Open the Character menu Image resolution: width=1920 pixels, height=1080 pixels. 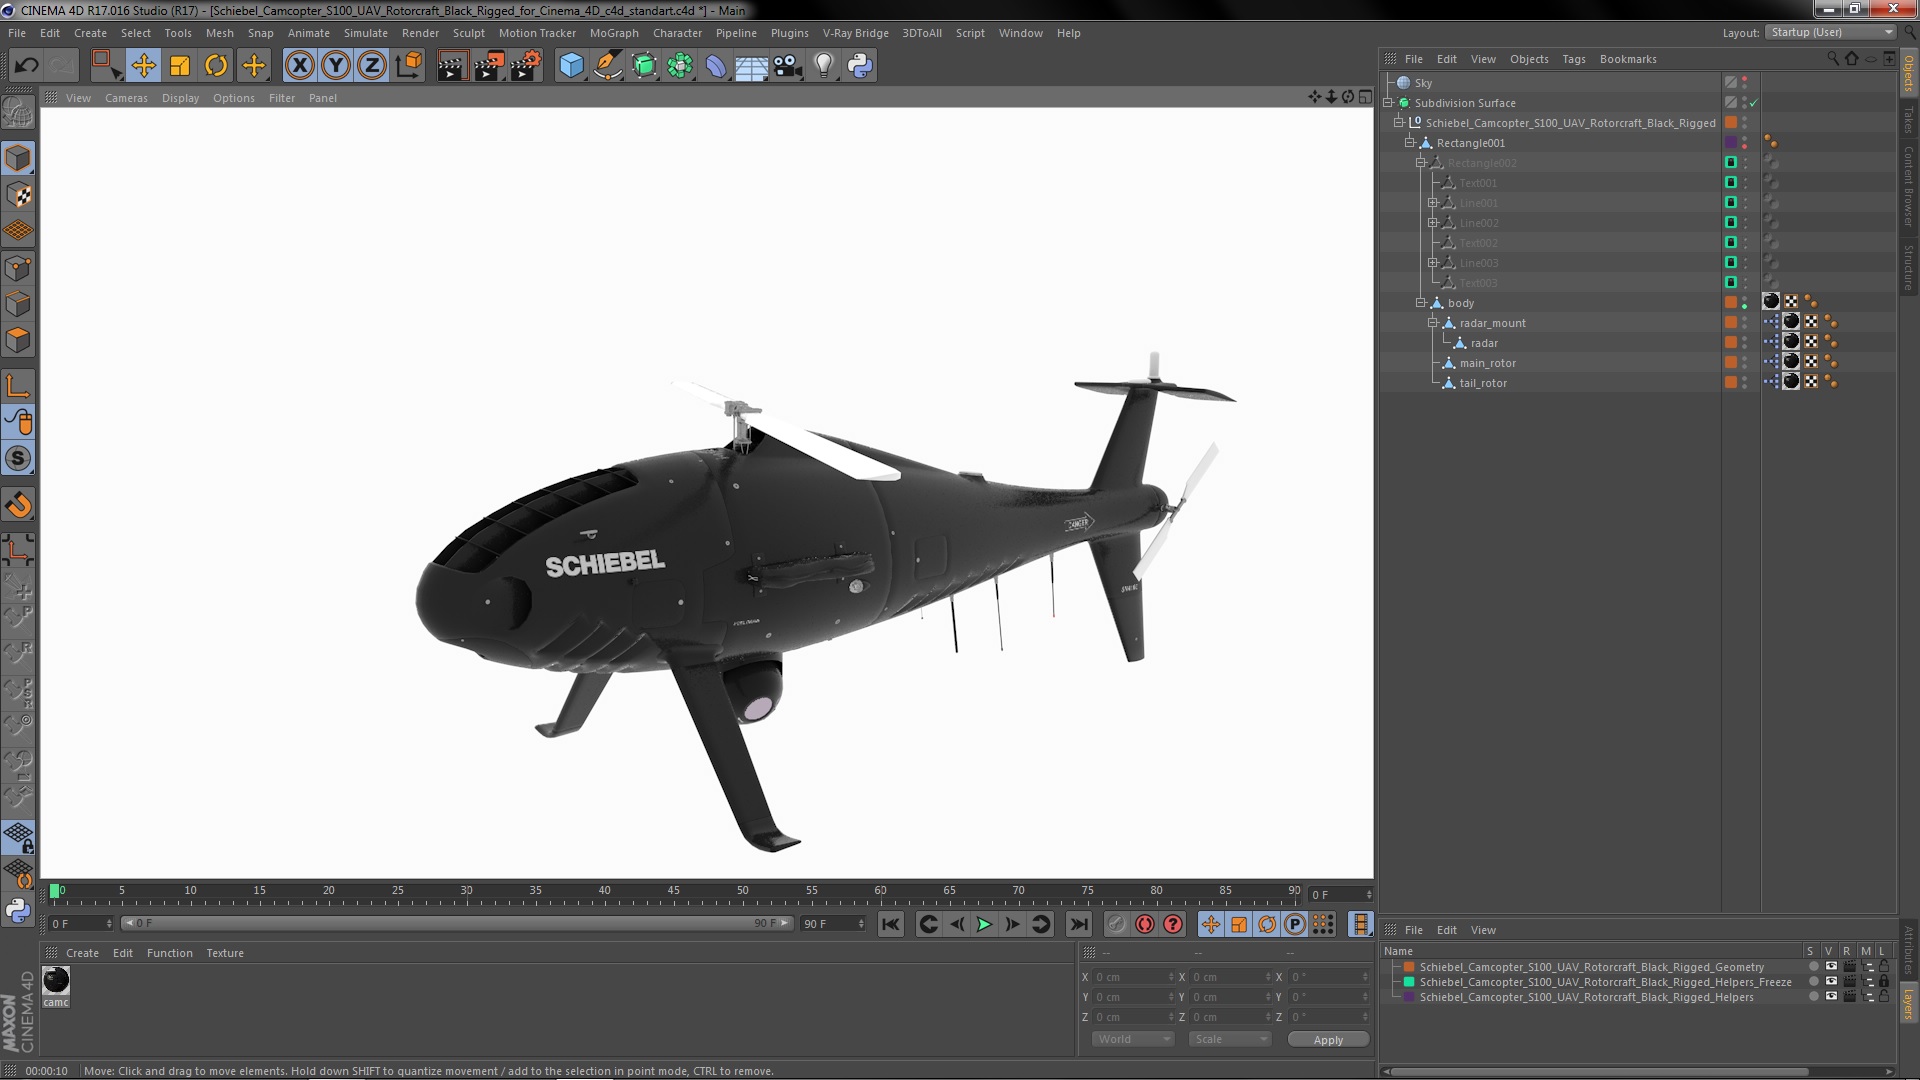click(677, 33)
